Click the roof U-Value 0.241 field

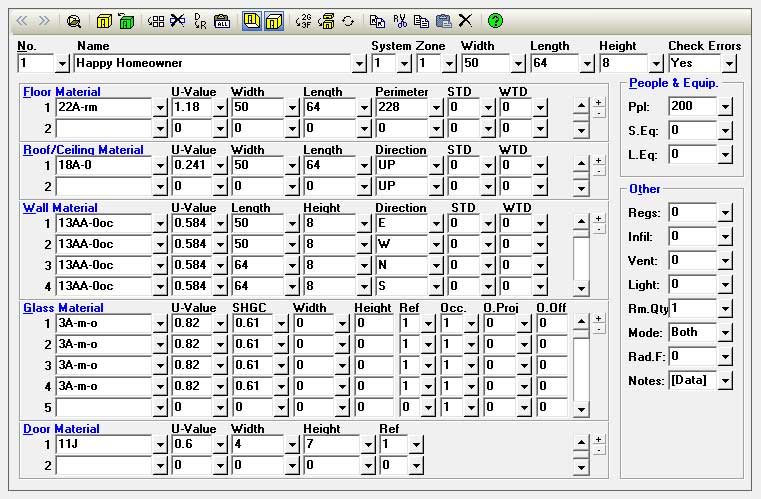click(x=193, y=165)
